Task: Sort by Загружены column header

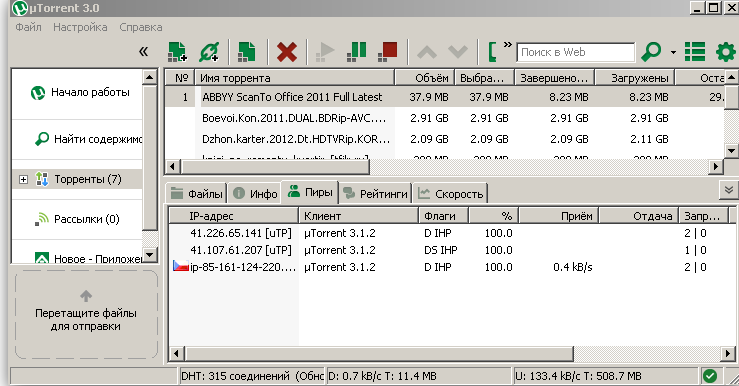Action: [634, 78]
